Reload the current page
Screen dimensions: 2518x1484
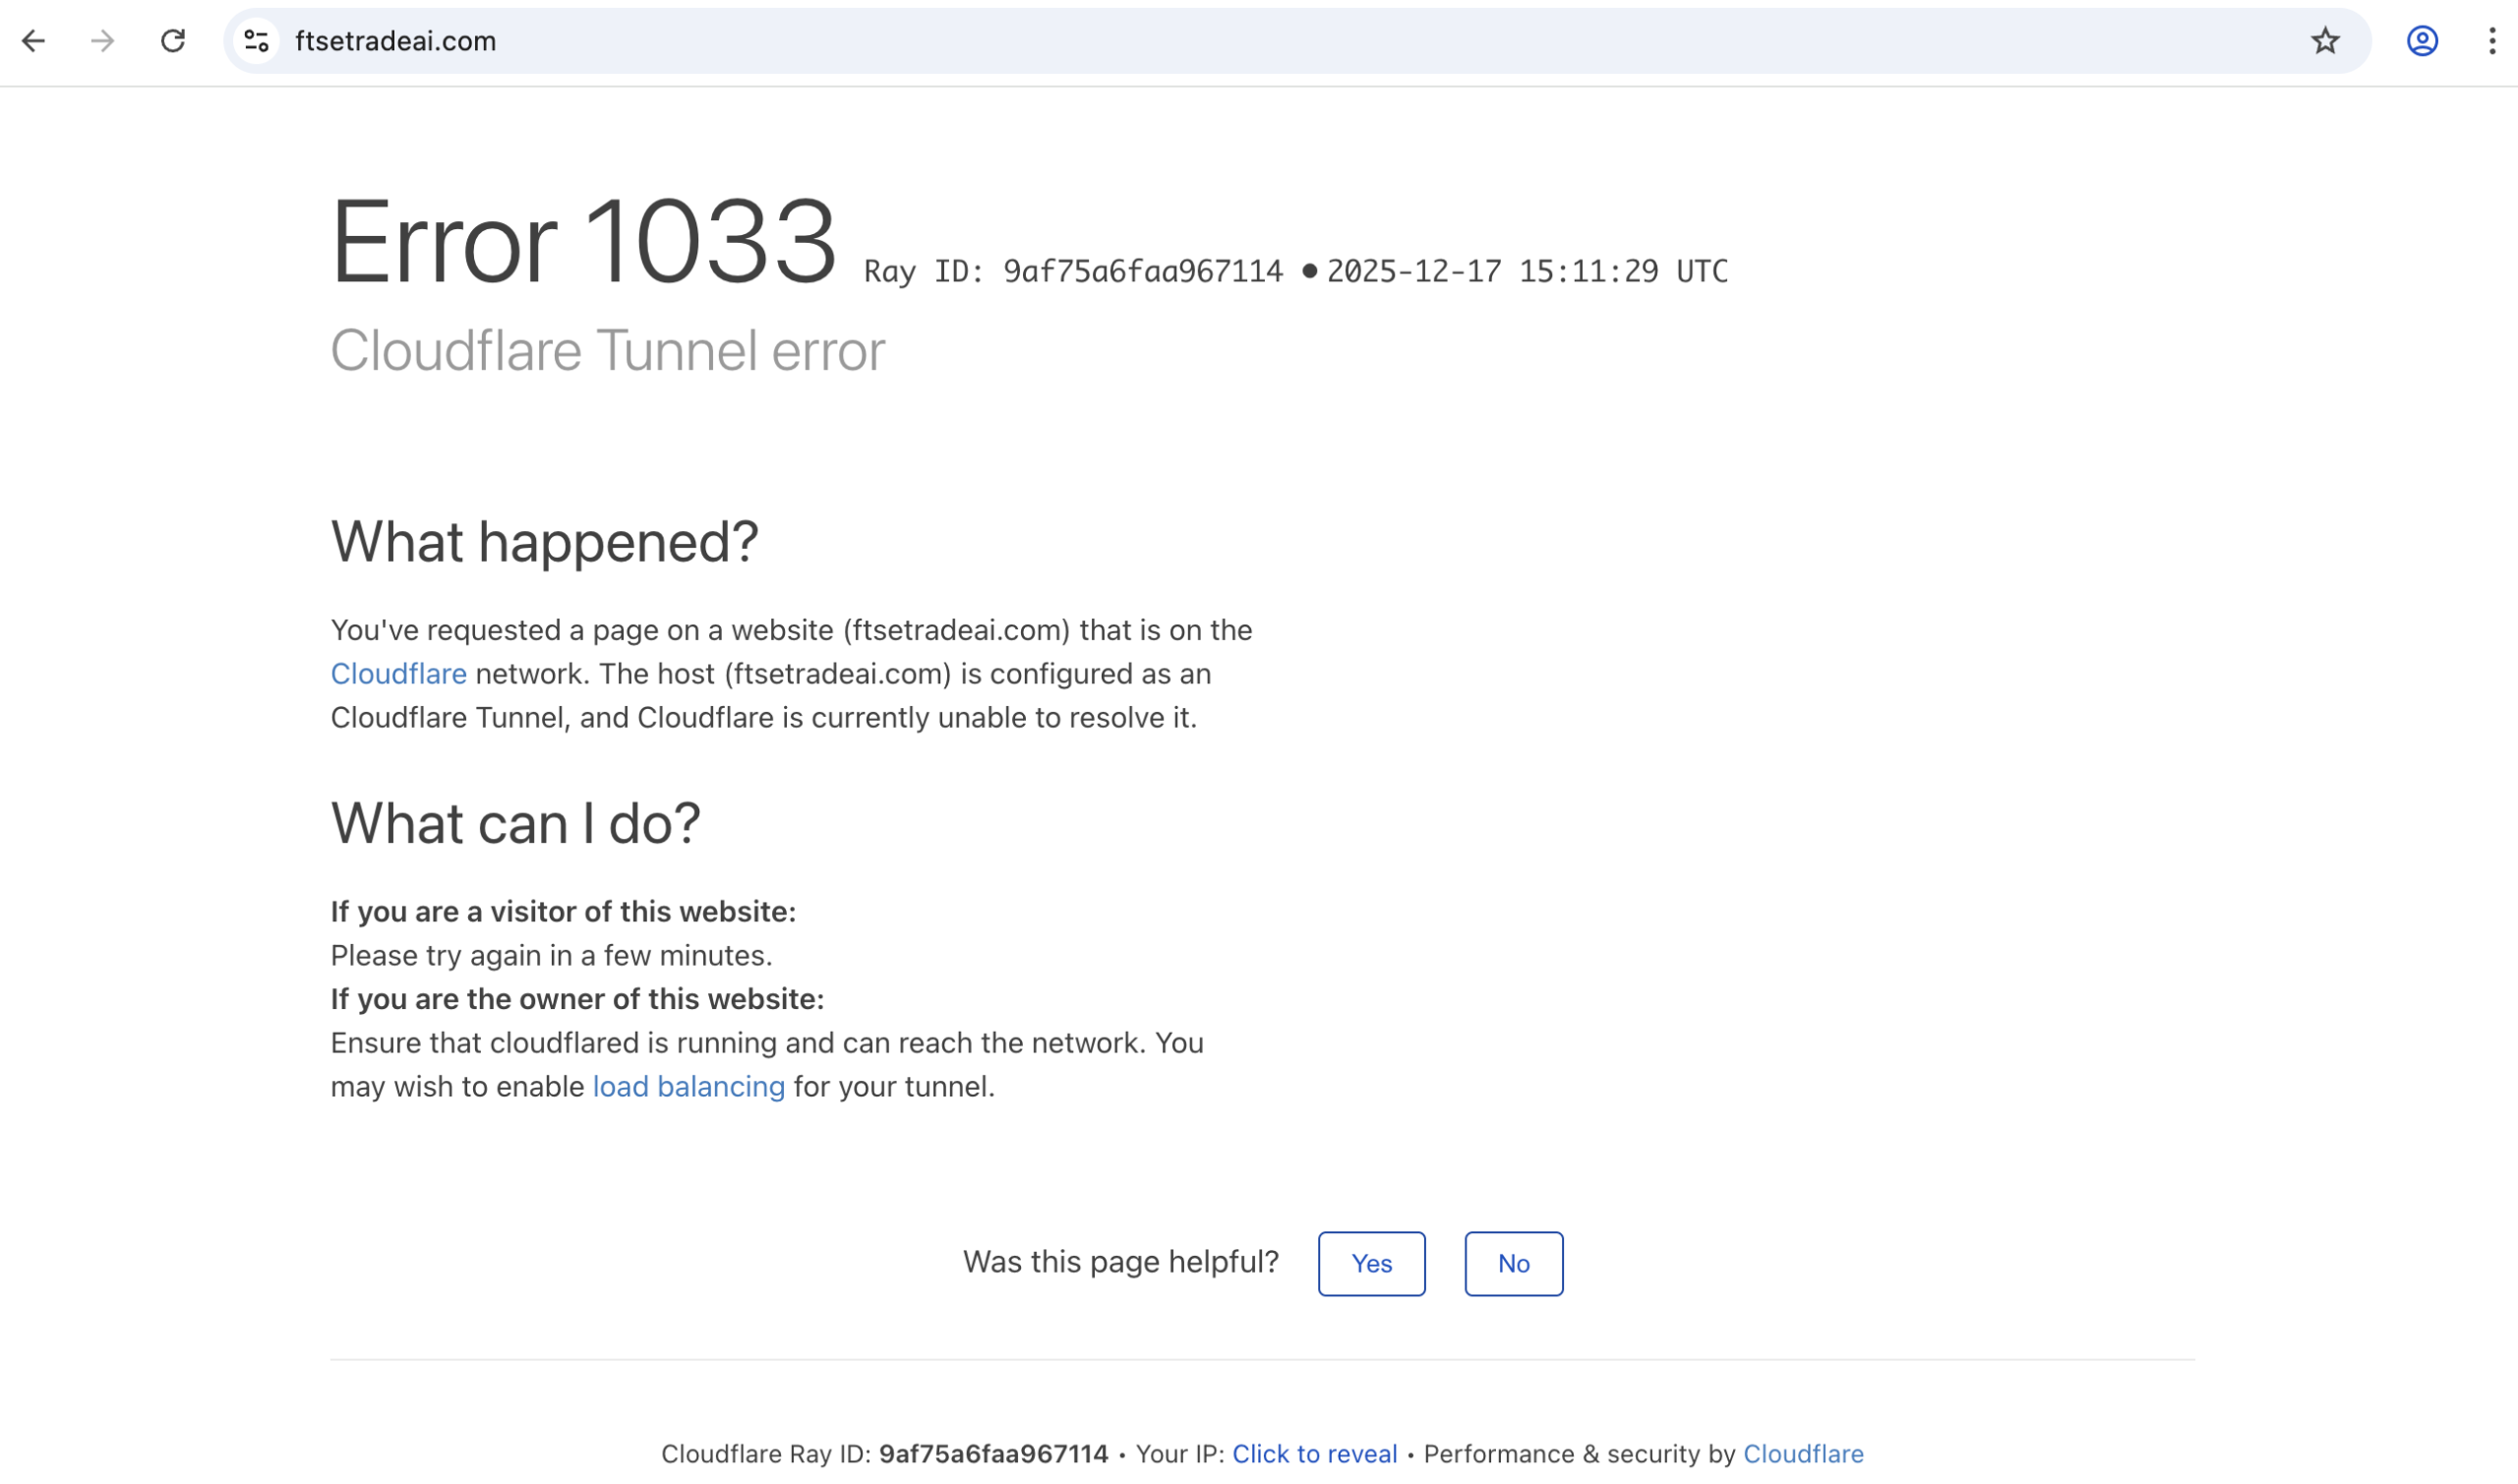click(x=173, y=41)
